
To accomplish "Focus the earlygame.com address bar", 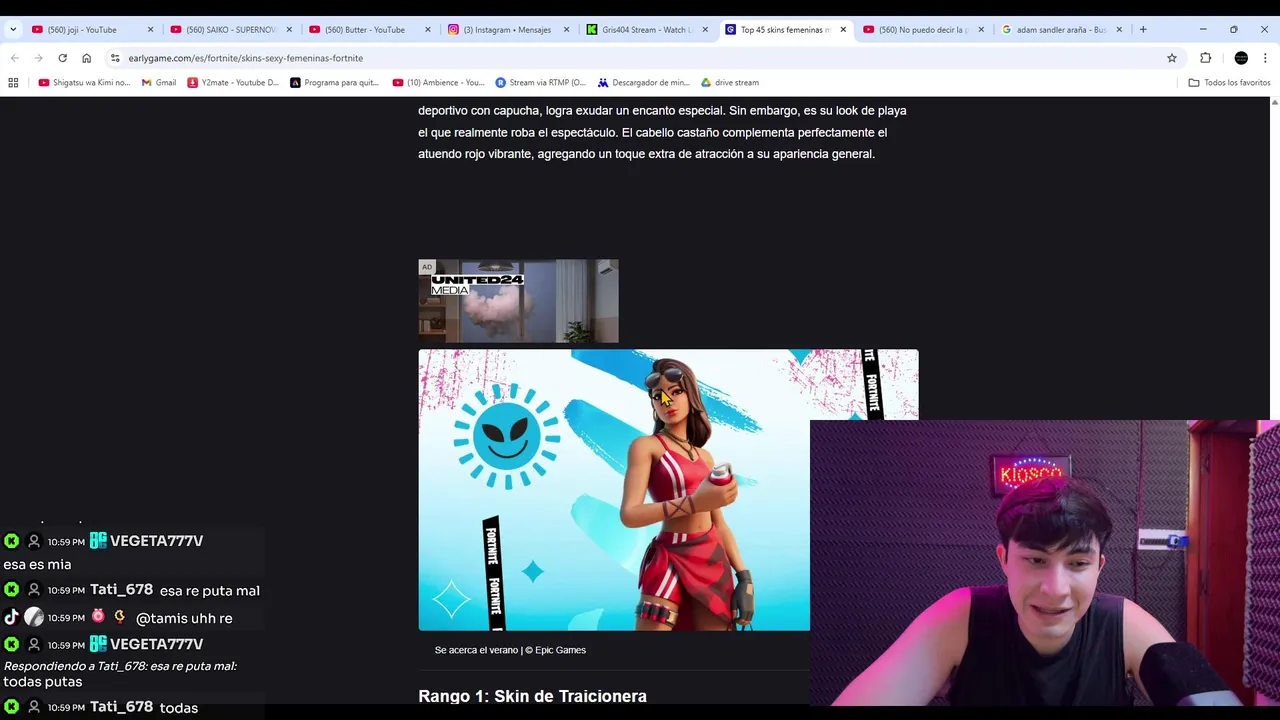I will pos(640,58).
